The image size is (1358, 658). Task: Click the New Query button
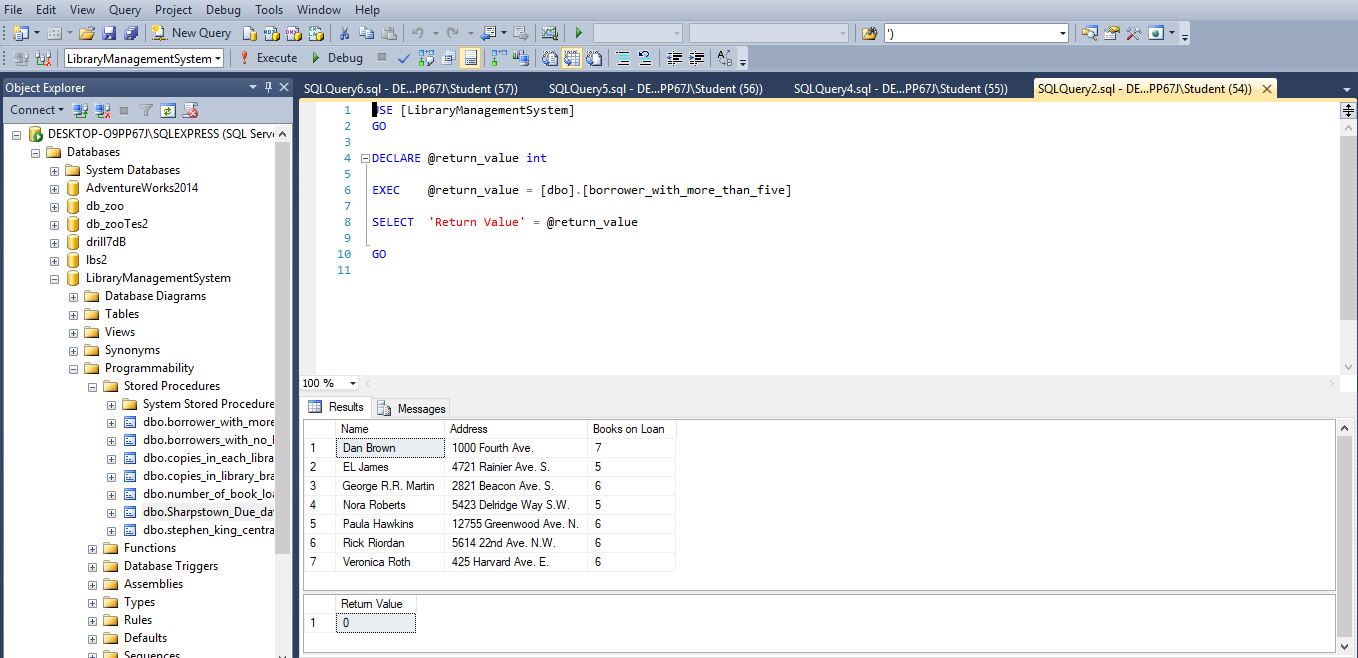190,33
